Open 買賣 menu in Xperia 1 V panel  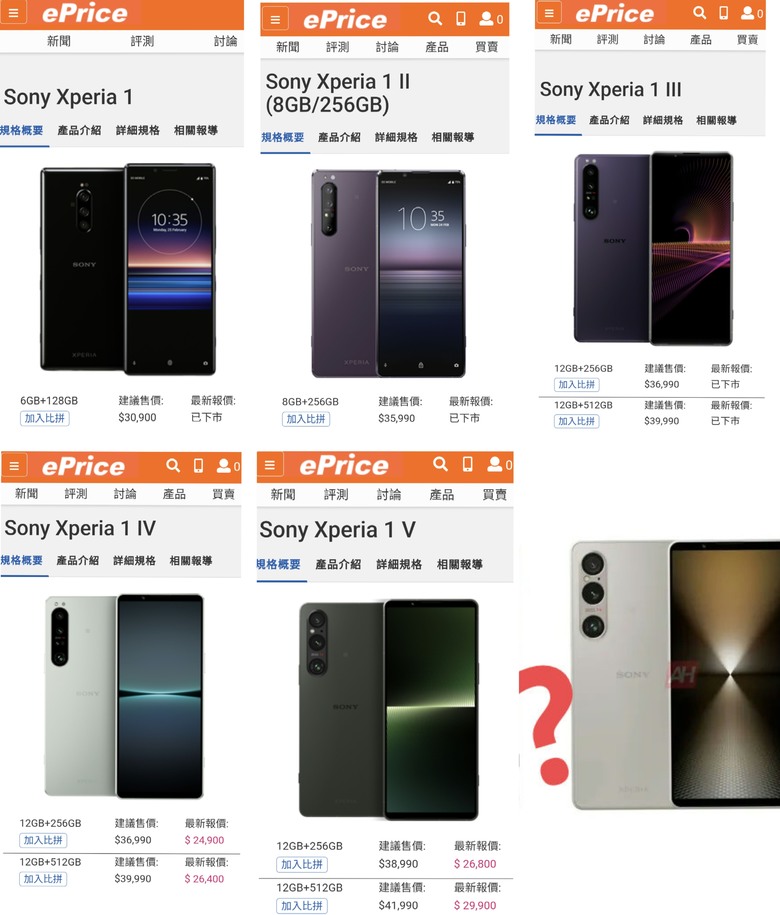494,495
